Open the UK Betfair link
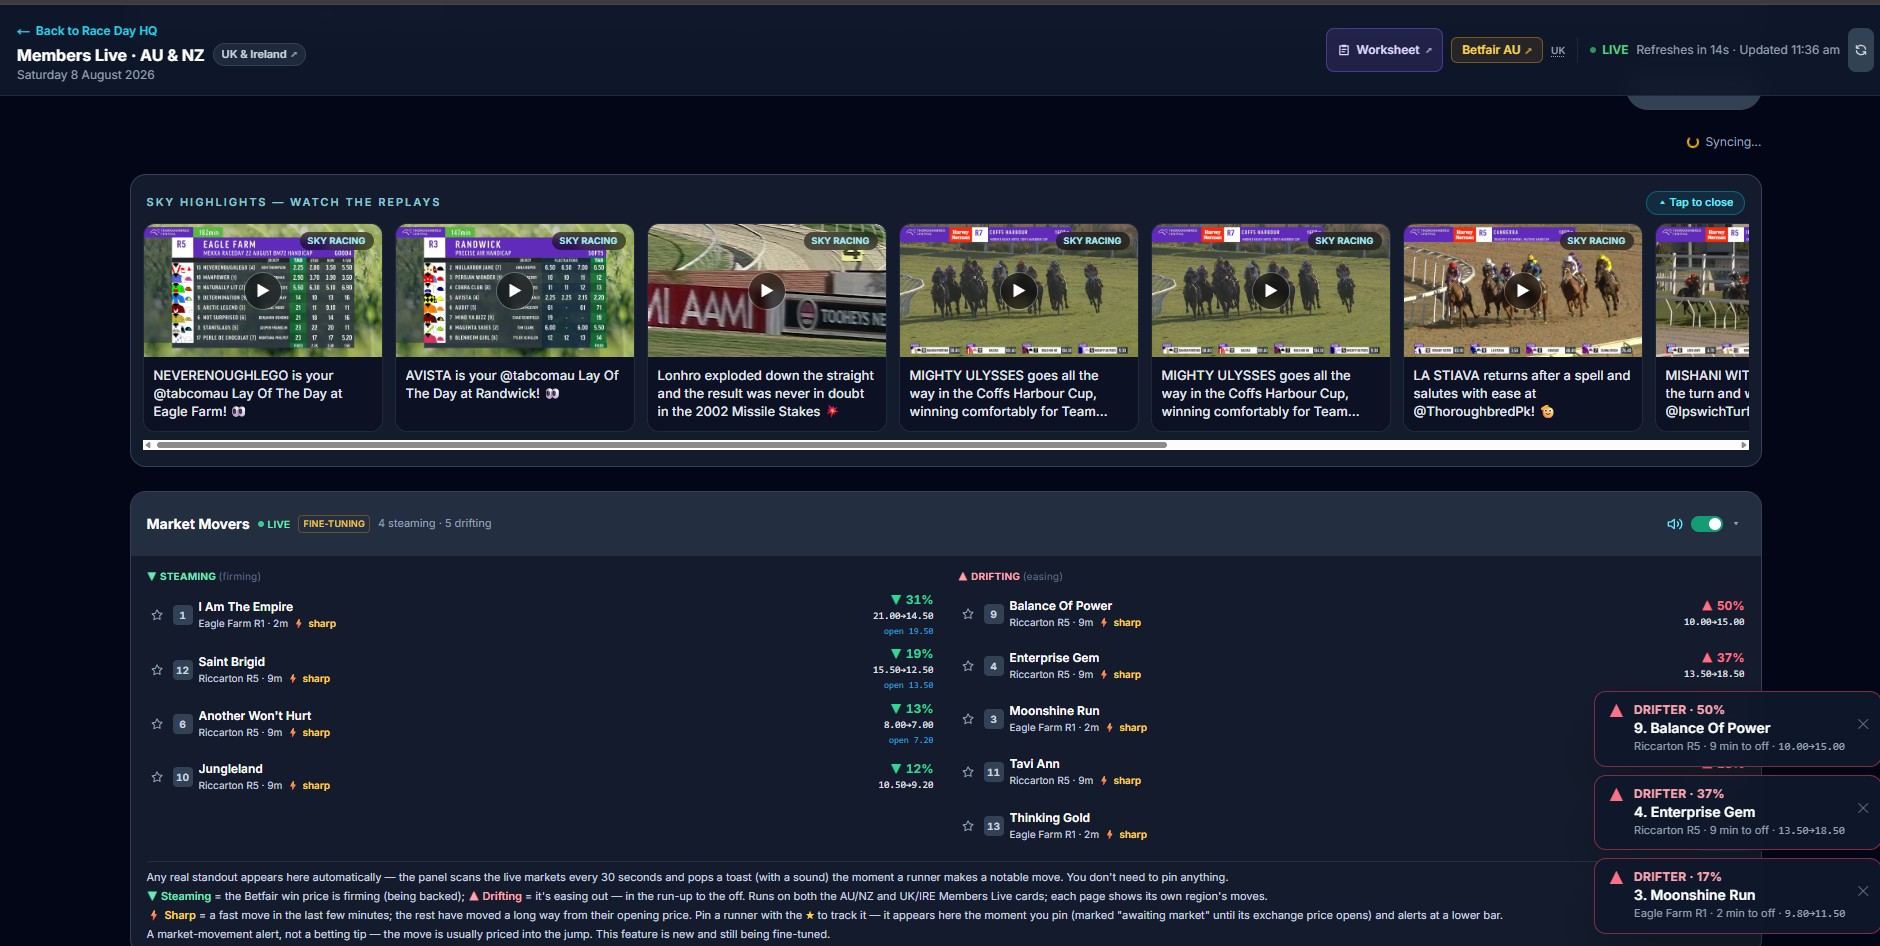1880x946 pixels. pos(1558,51)
